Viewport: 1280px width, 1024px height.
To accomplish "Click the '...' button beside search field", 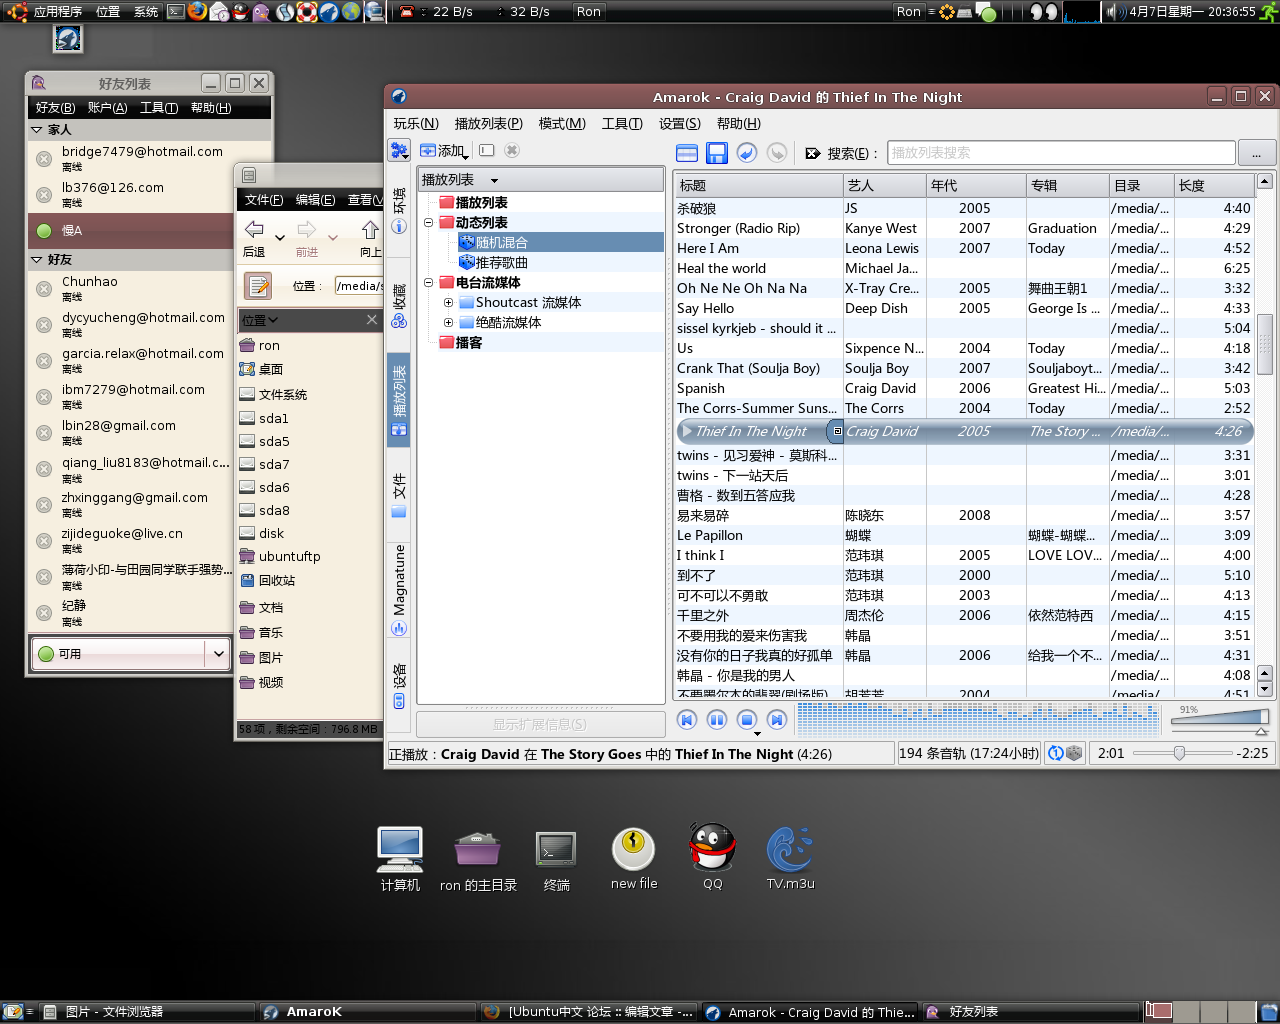I will click(1256, 153).
